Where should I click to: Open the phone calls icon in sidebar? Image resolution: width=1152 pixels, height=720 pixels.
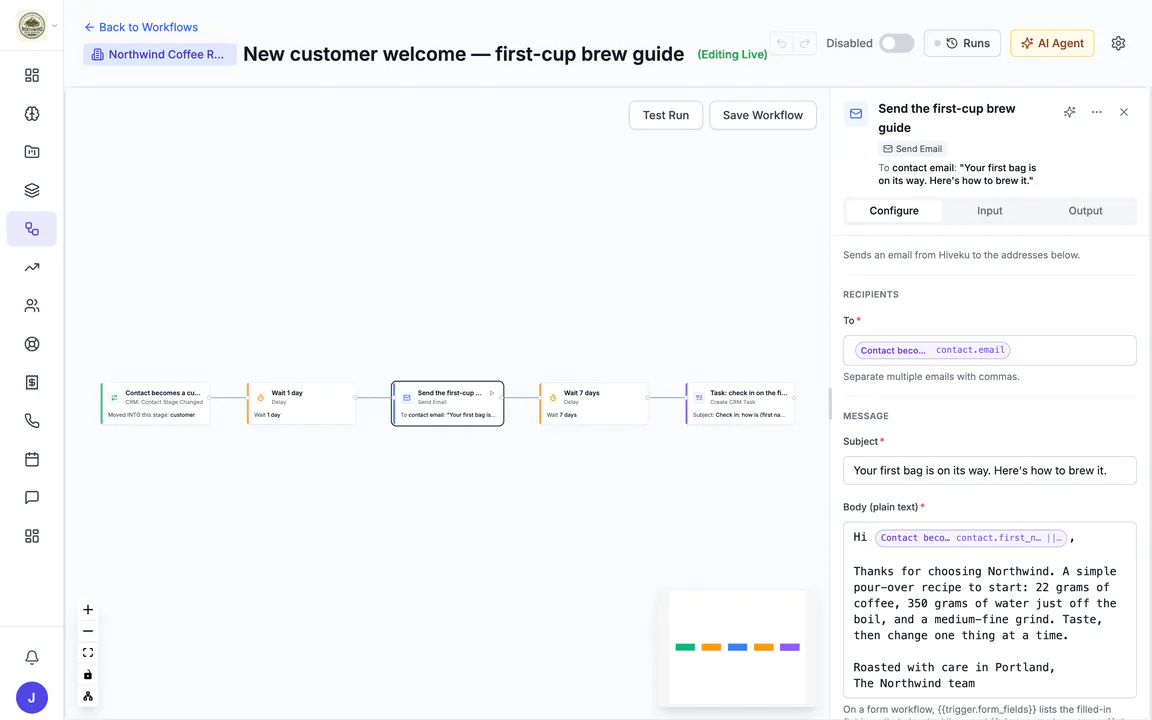[x=32, y=421]
